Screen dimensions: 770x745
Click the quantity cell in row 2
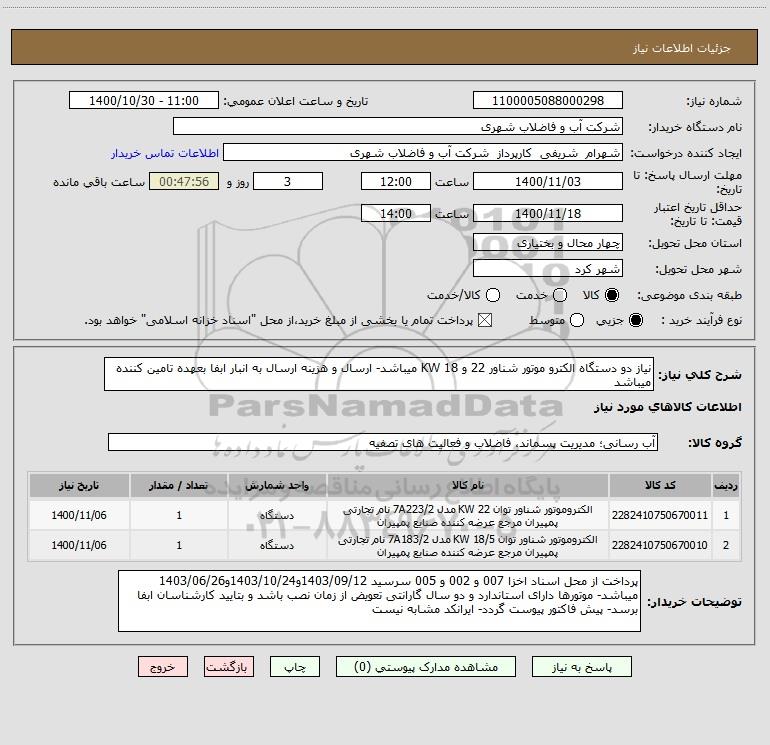pos(179,545)
